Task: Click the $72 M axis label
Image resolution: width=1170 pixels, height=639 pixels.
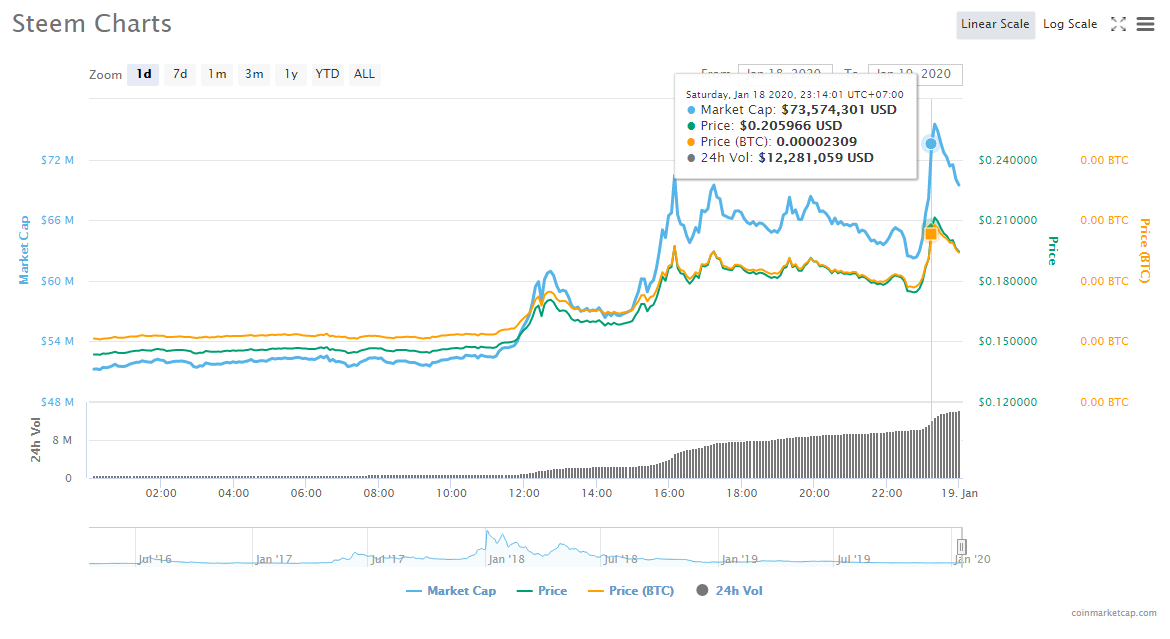Action: [x=57, y=160]
